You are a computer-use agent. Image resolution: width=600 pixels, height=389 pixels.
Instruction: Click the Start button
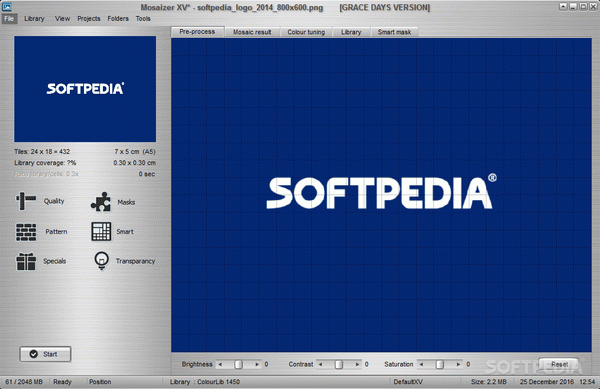pos(45,354)
